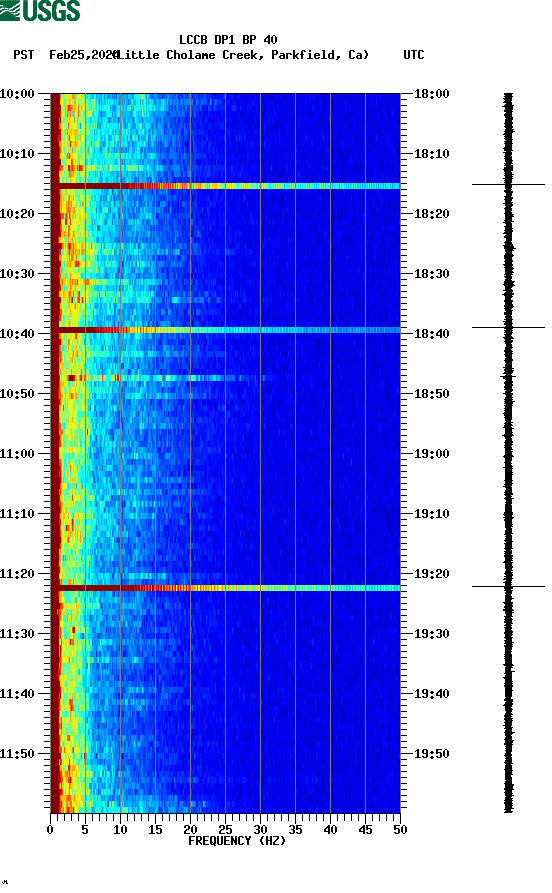Click the '19:10' UTC time label
Screen dimensions: 552x893
pos(431,514)
